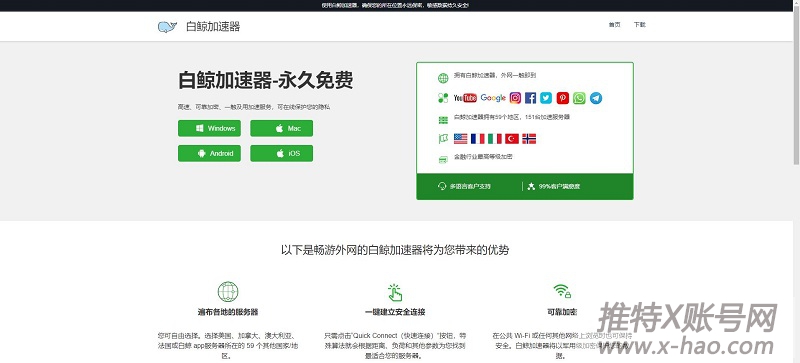Click the Wi-Fi lock icon above 可靠加密

(562, 291)
